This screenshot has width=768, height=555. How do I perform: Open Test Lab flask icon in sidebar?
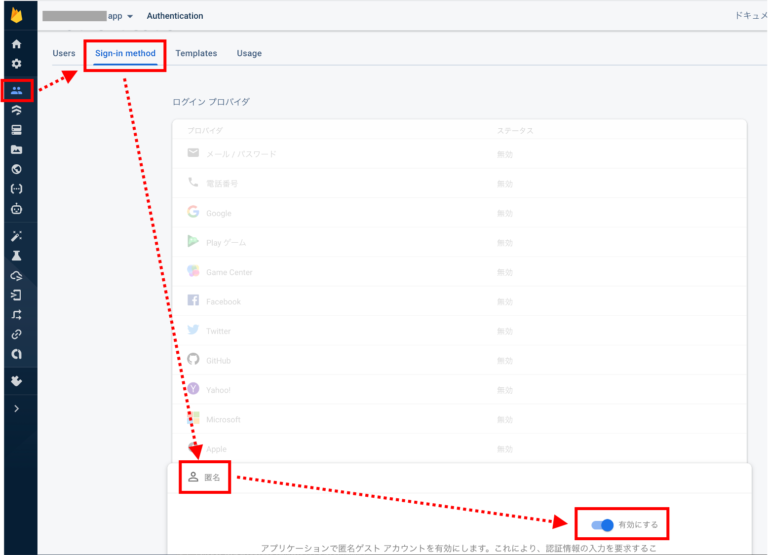(16, 256)
